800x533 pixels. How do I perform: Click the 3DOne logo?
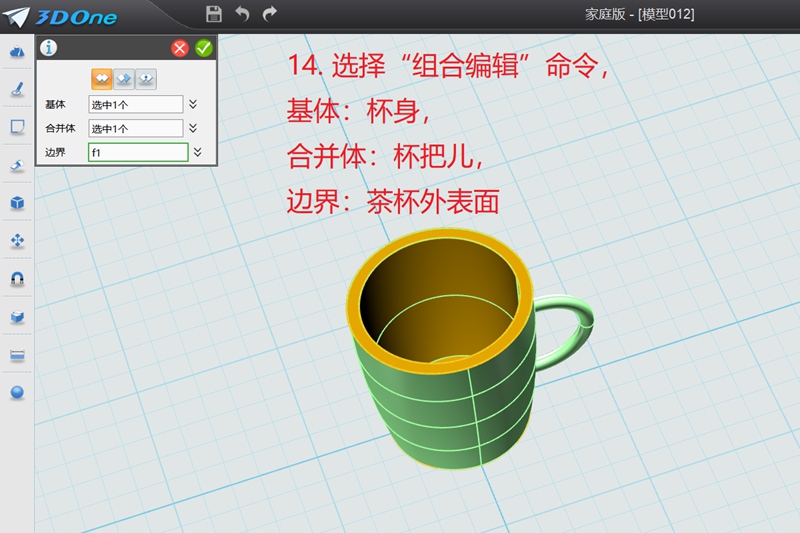tap(60, 17)
